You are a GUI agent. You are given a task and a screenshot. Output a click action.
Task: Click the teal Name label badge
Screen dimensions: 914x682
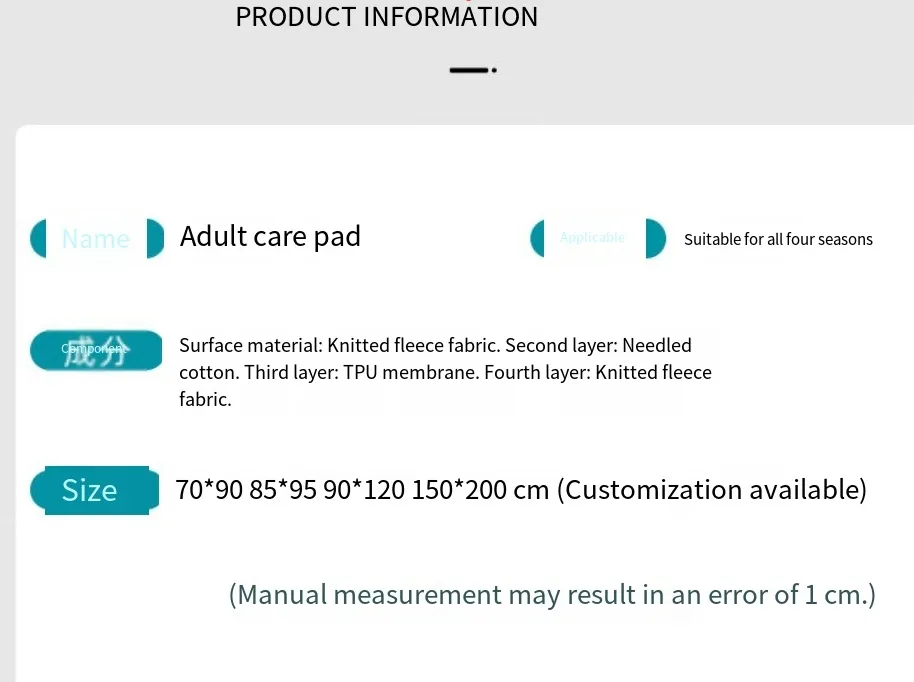tap(96, 238)
